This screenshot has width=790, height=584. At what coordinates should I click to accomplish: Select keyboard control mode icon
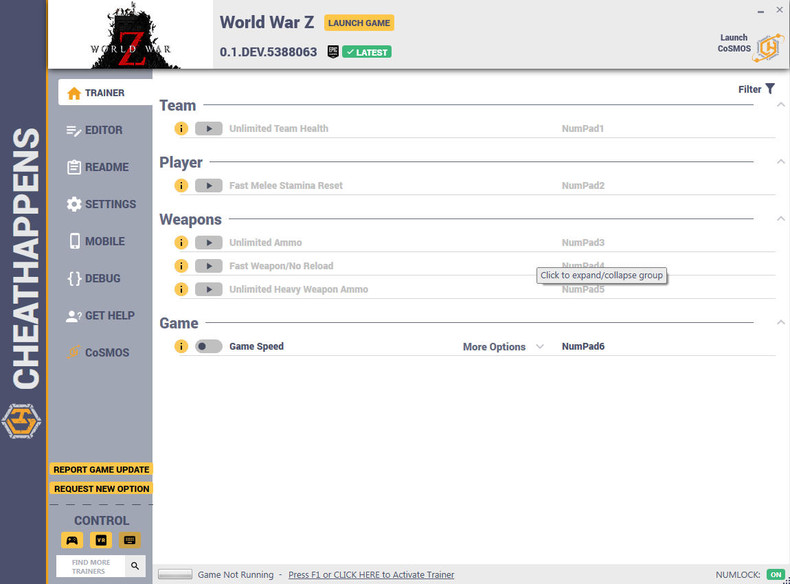click(x=129, y=540)
